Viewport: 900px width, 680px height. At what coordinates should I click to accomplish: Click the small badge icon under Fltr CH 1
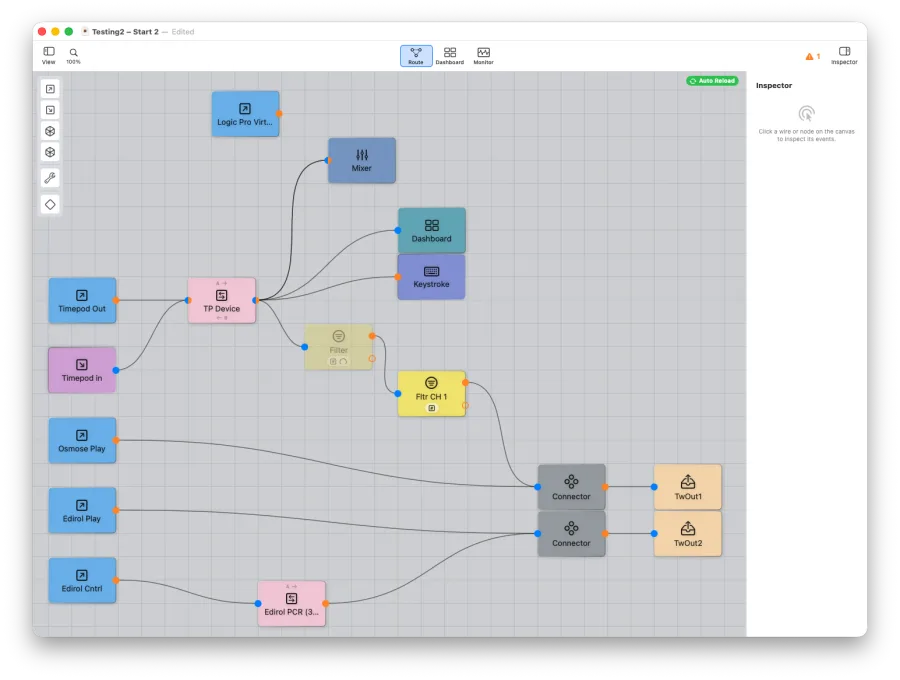(x=432, y=408)
